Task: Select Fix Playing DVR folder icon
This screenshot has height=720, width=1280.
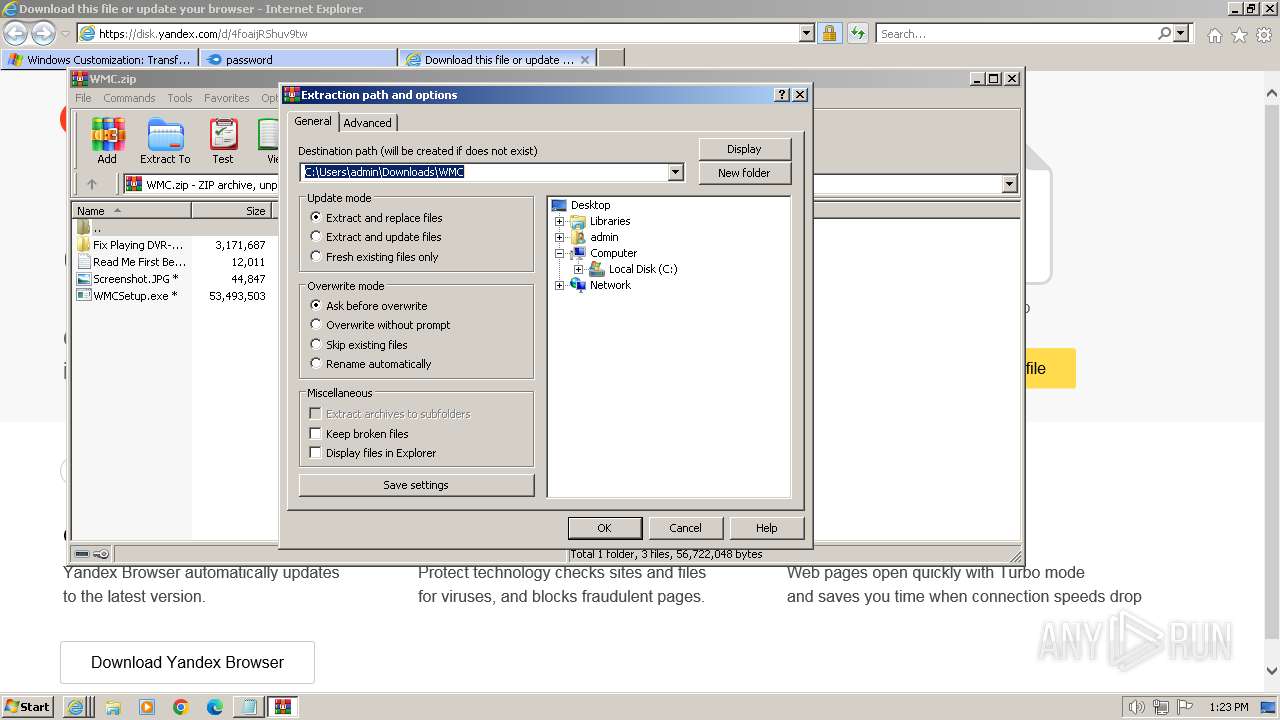Action: pos(84,245)
